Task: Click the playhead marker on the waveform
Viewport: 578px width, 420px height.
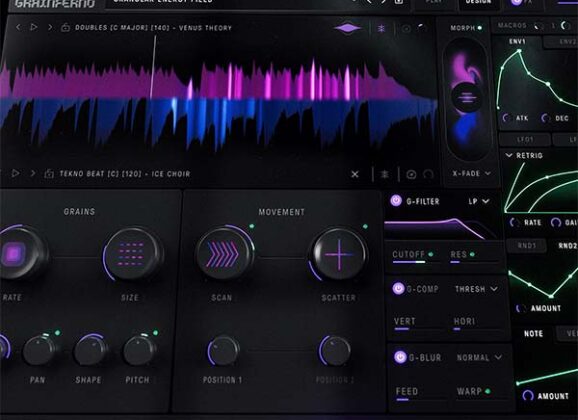Action: click(x=153, y=67)
